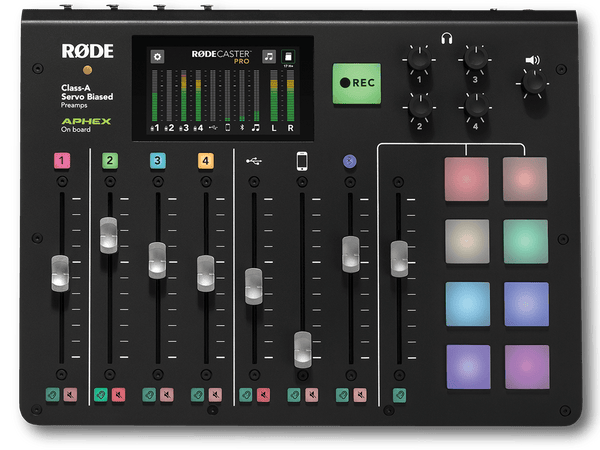Solo channel 3 with its green button
This screenshot has width=600, height=450.
coord(149,395)
